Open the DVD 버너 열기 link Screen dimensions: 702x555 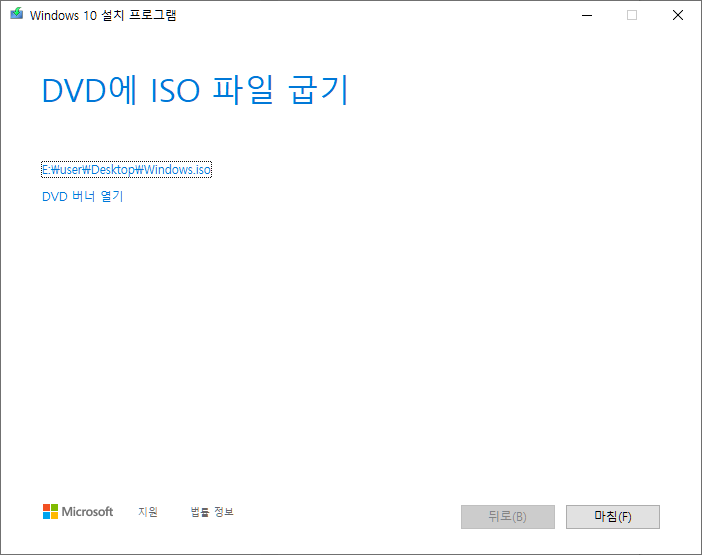(82, 196)
